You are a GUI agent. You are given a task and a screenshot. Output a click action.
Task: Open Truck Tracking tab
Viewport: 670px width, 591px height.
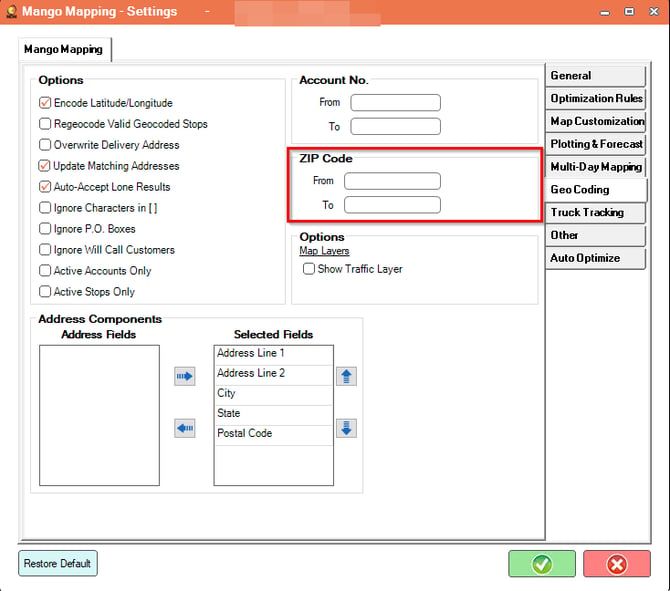(x=595, y=212)
